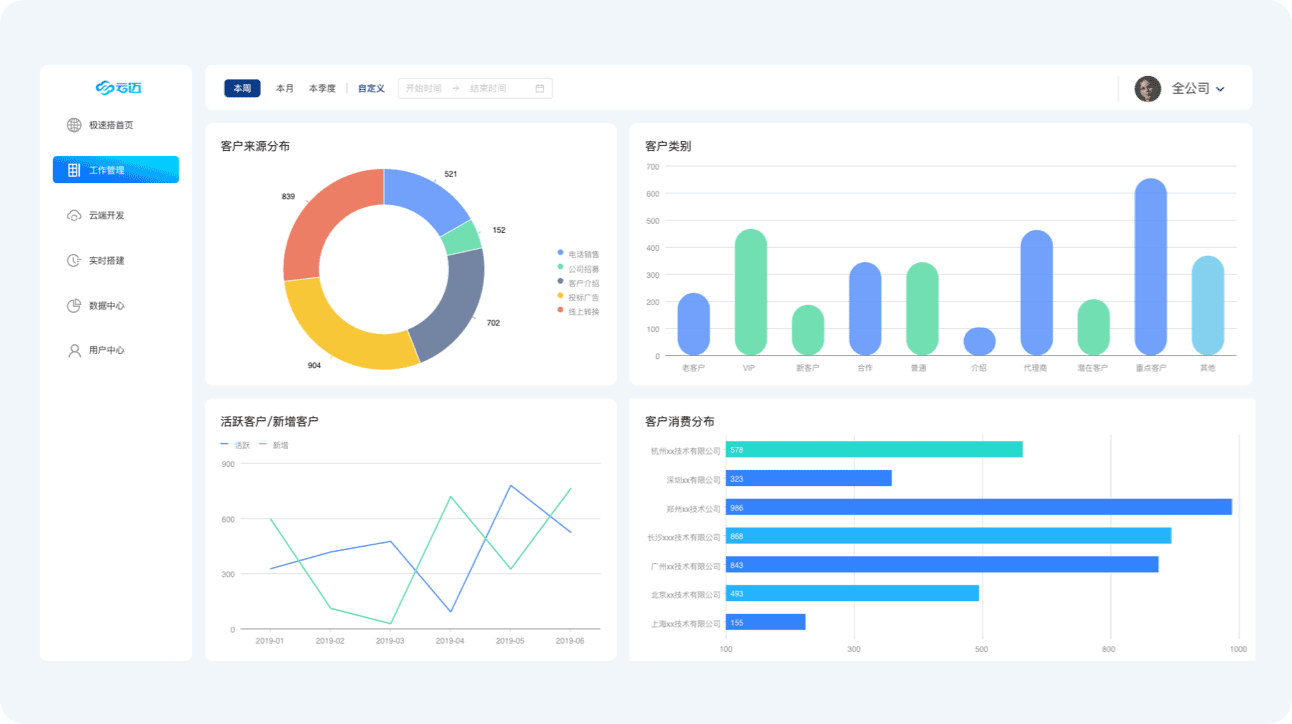Image resolution: width=1292 pixels, height=724 pixels.
Task: Click the yellow 投标广告 legend color dot
Action: [560, 296]
